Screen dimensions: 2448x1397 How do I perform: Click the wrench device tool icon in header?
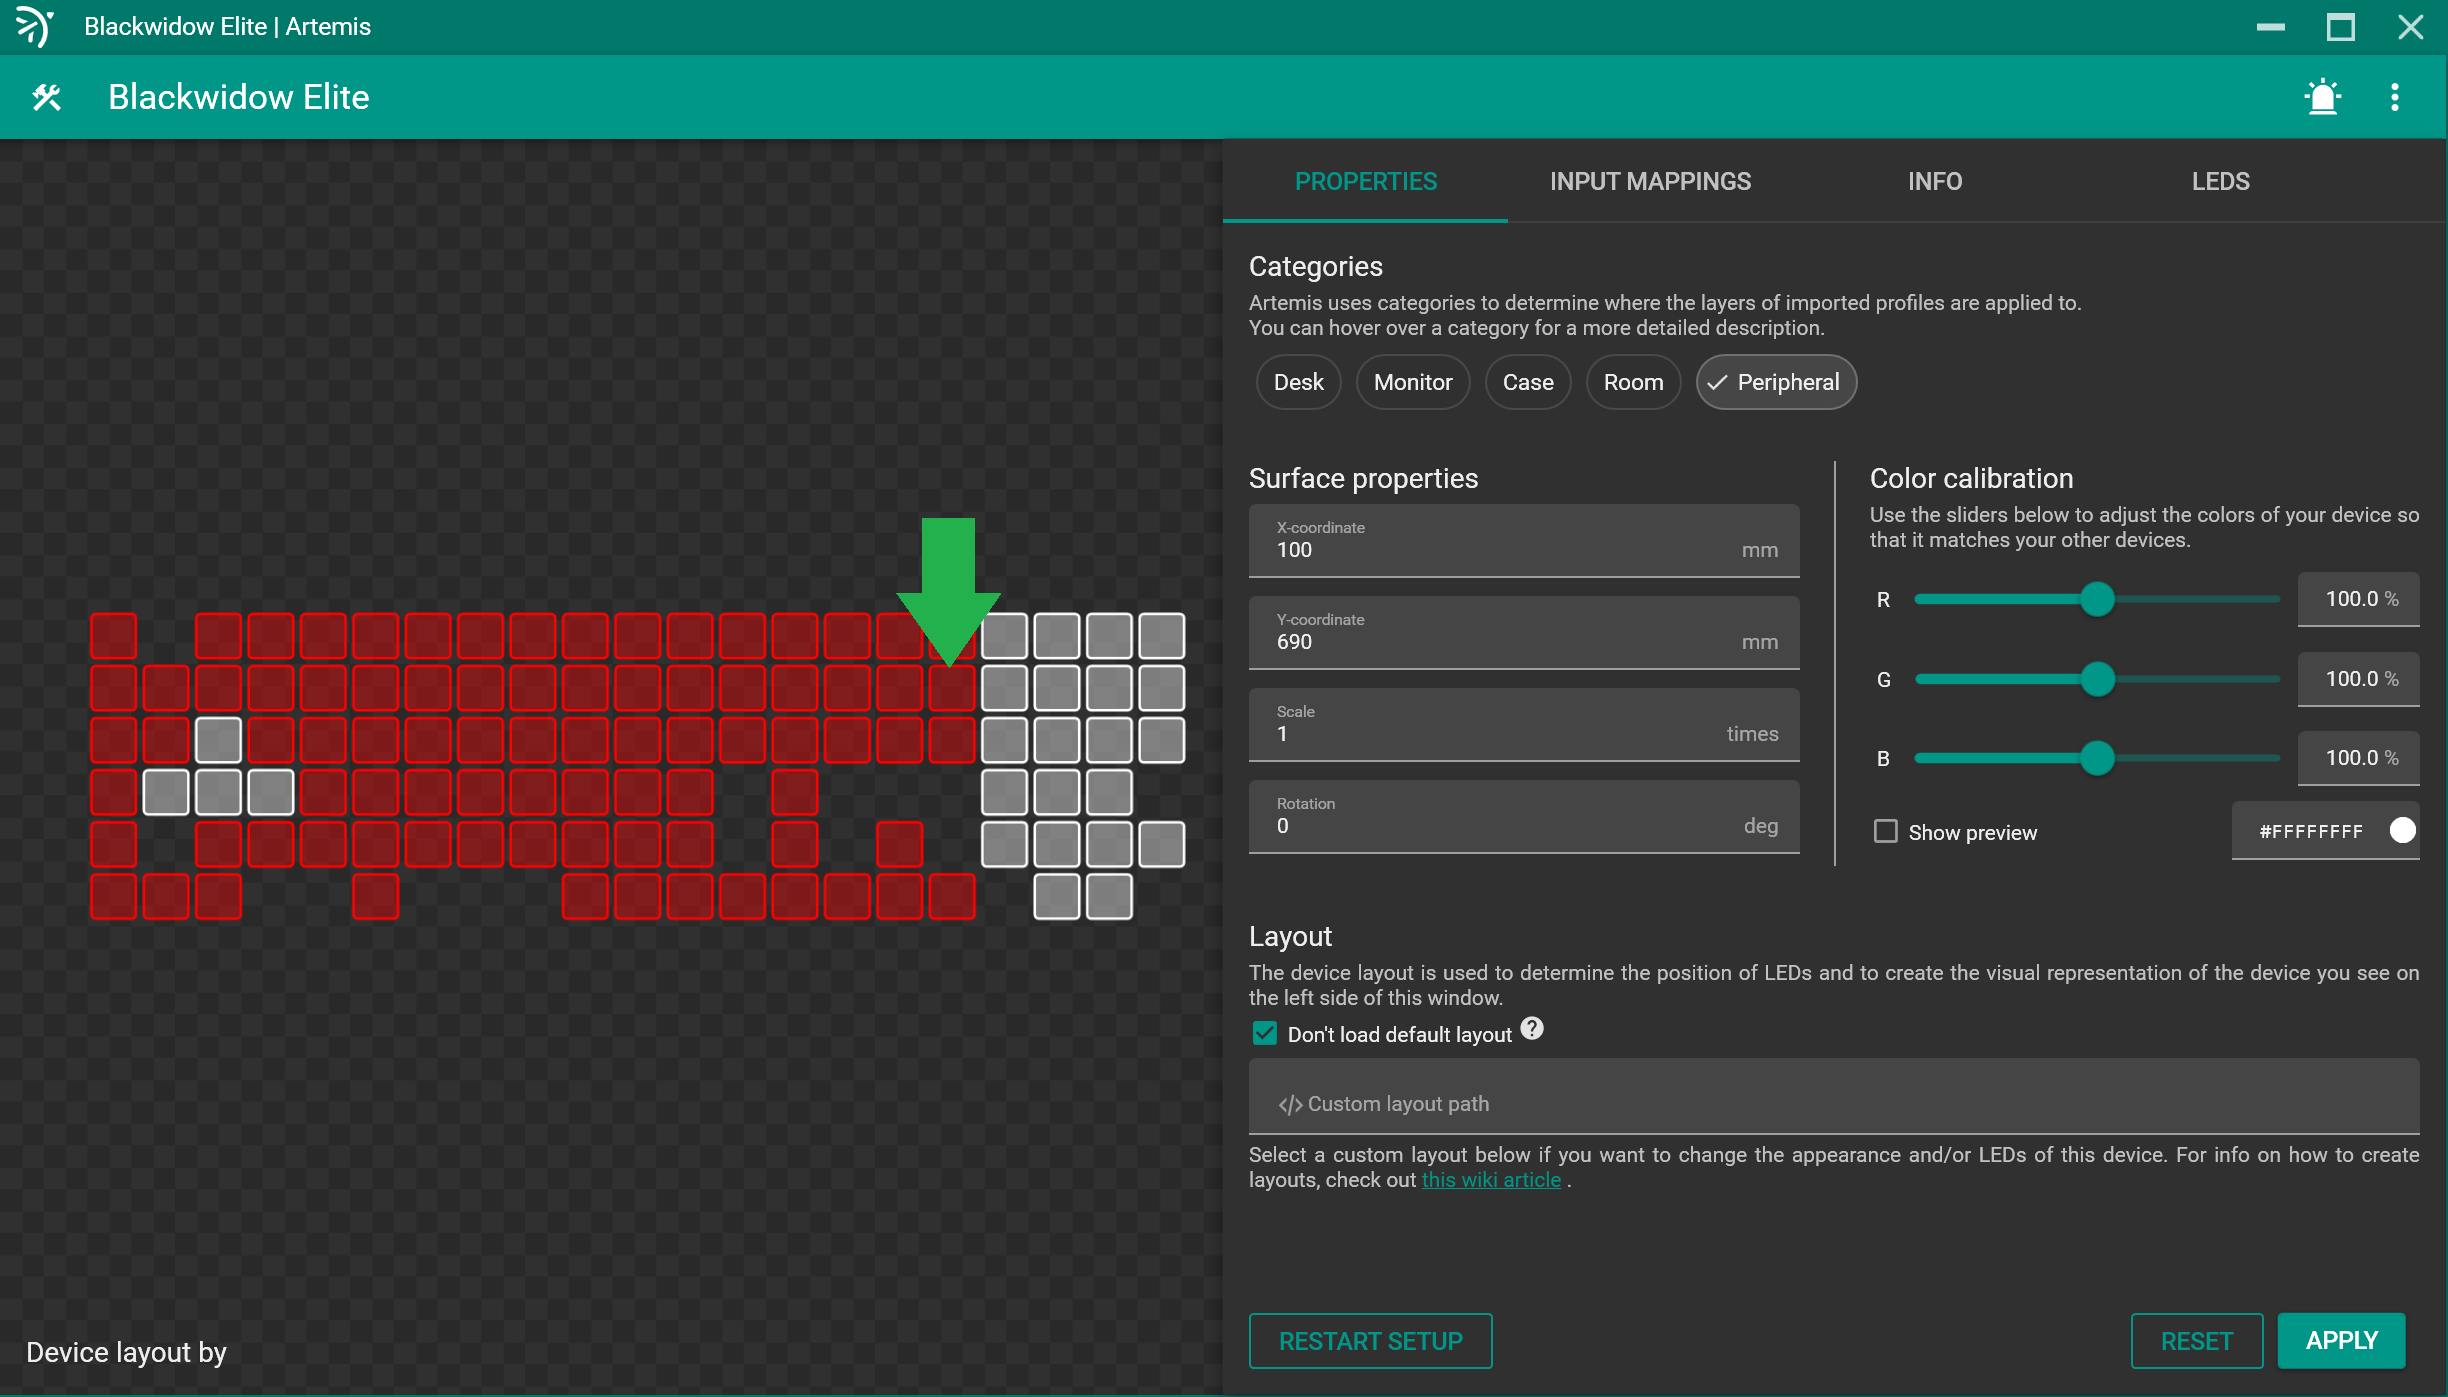46,97
